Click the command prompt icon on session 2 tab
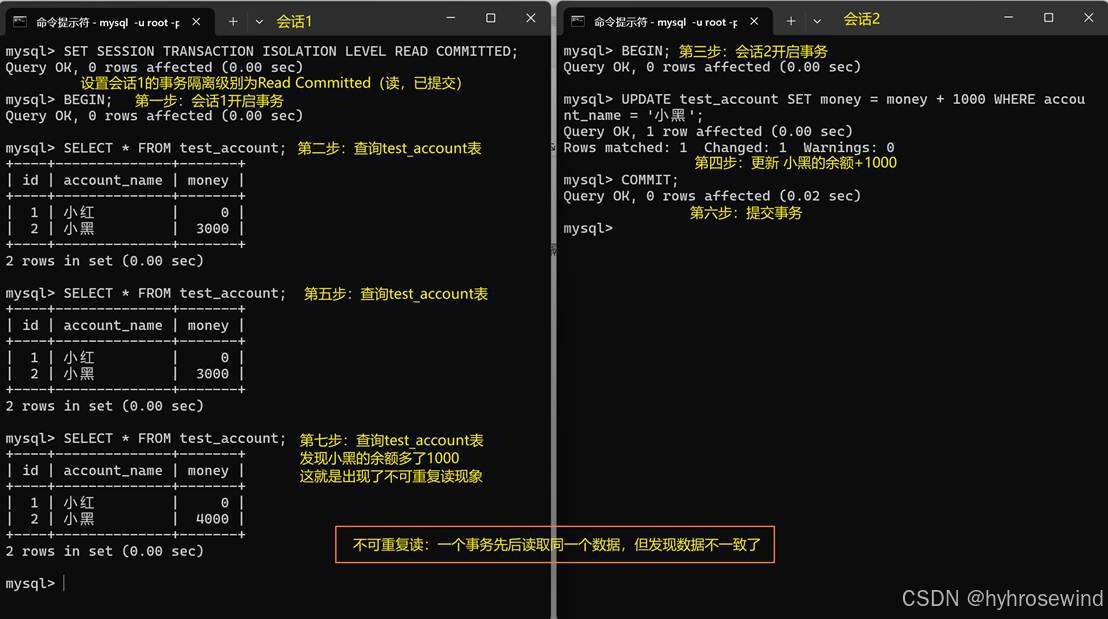1108x619 pixels. click(578, 22)
